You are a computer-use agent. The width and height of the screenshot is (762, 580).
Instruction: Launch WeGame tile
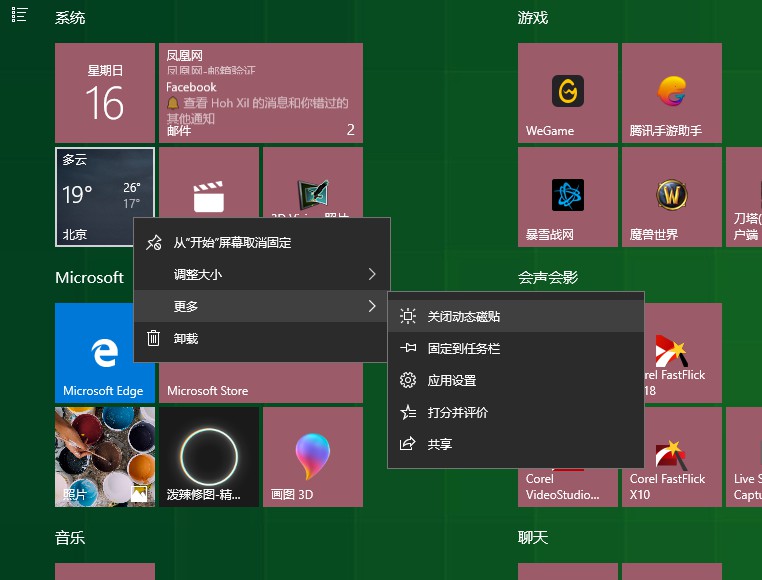point(568,93)
